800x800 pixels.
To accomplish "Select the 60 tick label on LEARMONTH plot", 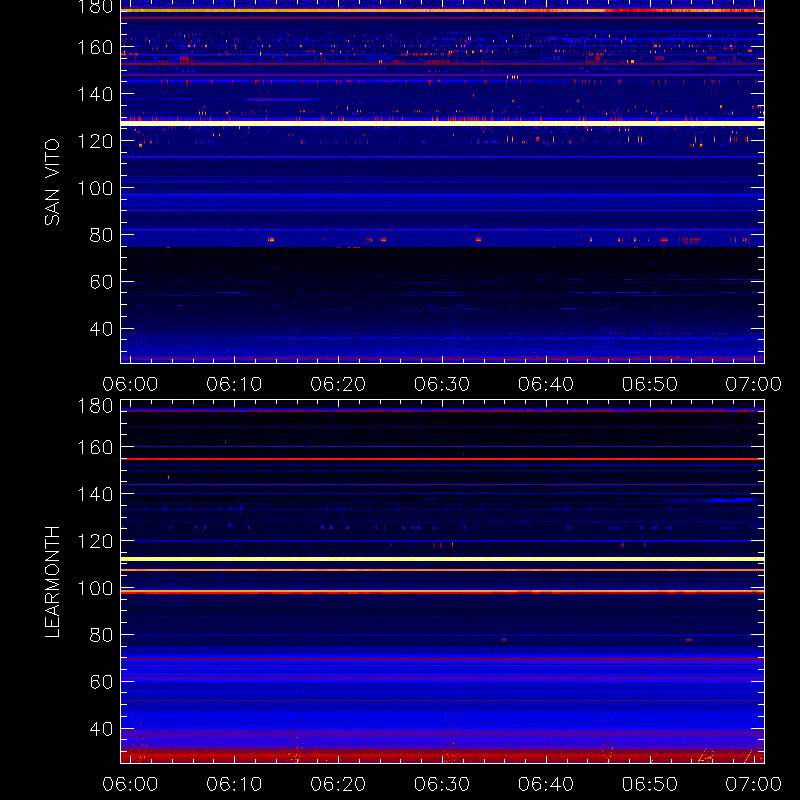I will click(102, 682).
